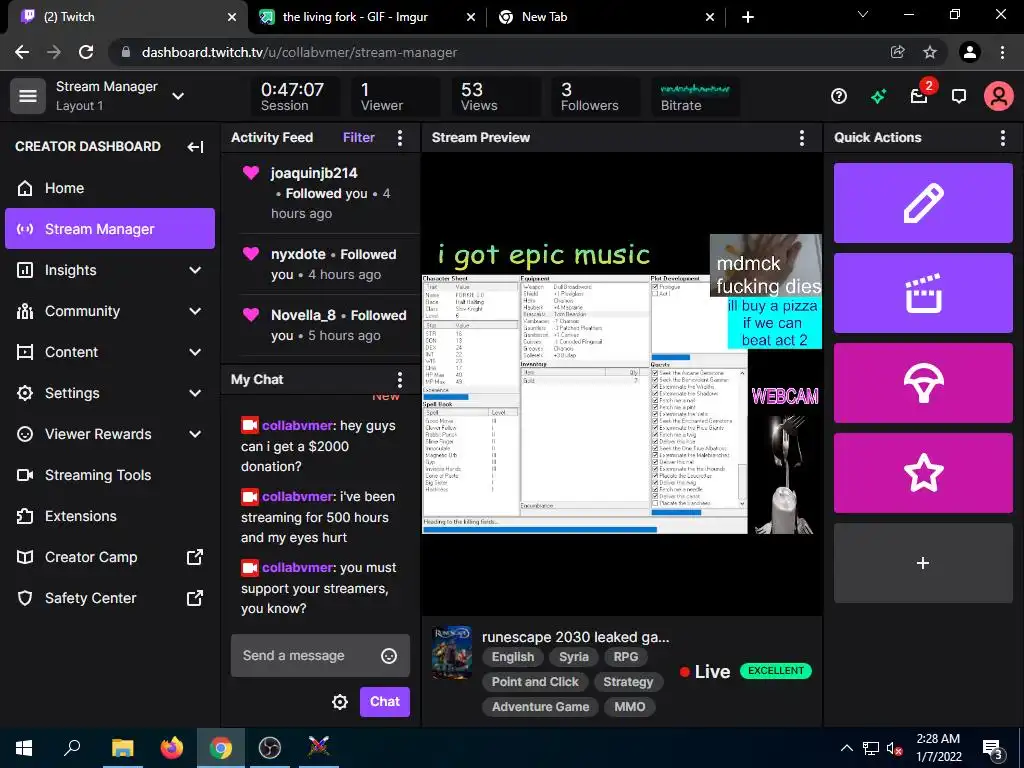Click the RPG tag
The image size is (1024, 768).
point(626,657)
